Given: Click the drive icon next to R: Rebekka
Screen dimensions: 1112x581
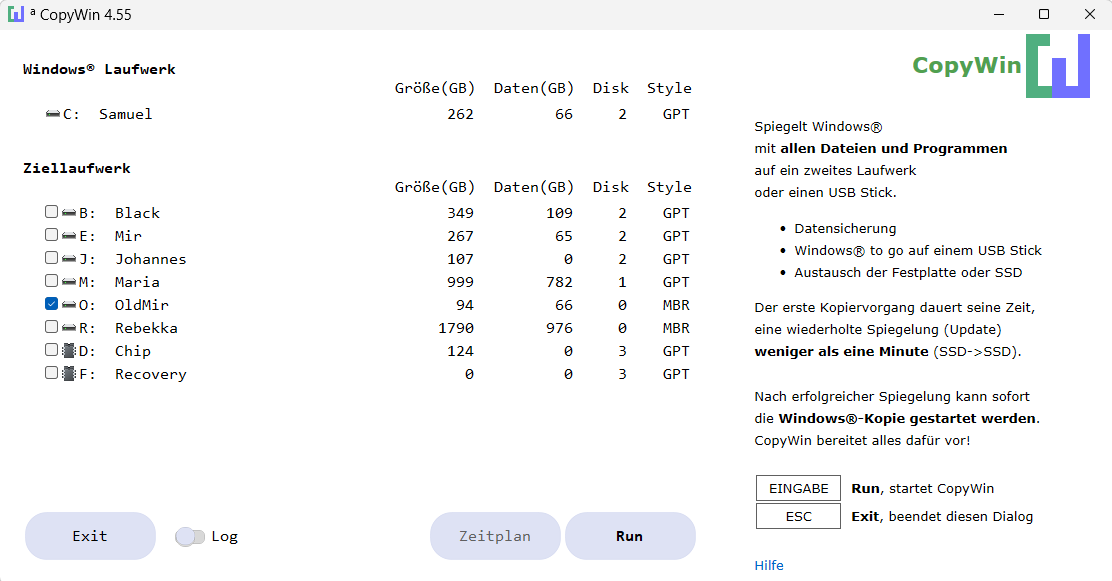Looking at the screenshot, I should tap(69, 328).
